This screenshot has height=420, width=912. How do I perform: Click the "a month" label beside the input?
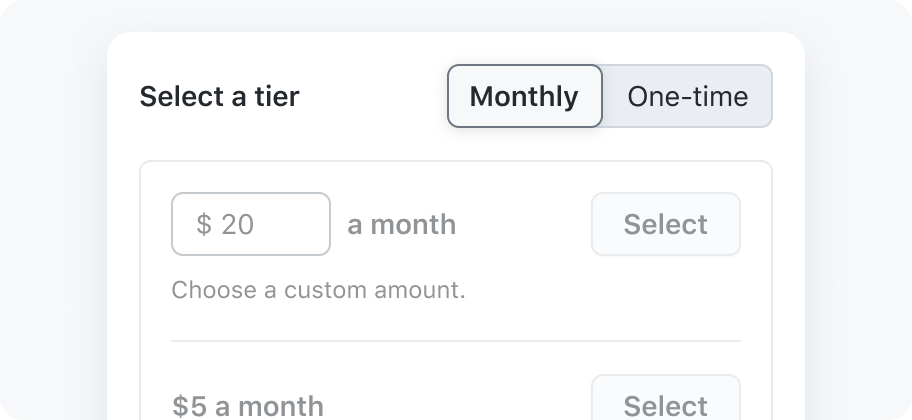(401, 224)
